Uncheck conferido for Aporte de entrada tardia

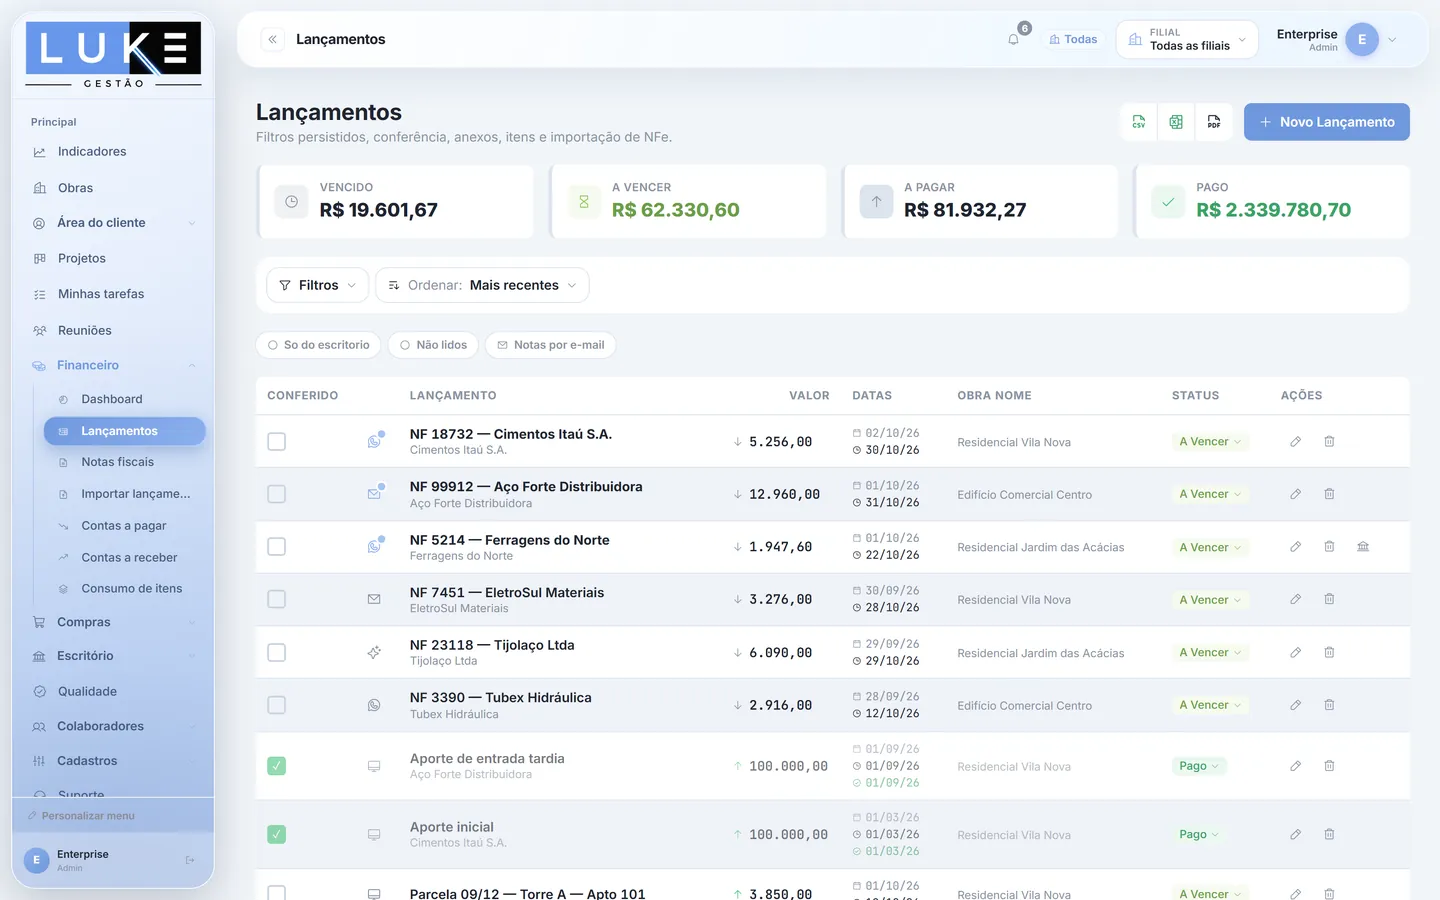(x=277, y=766)
